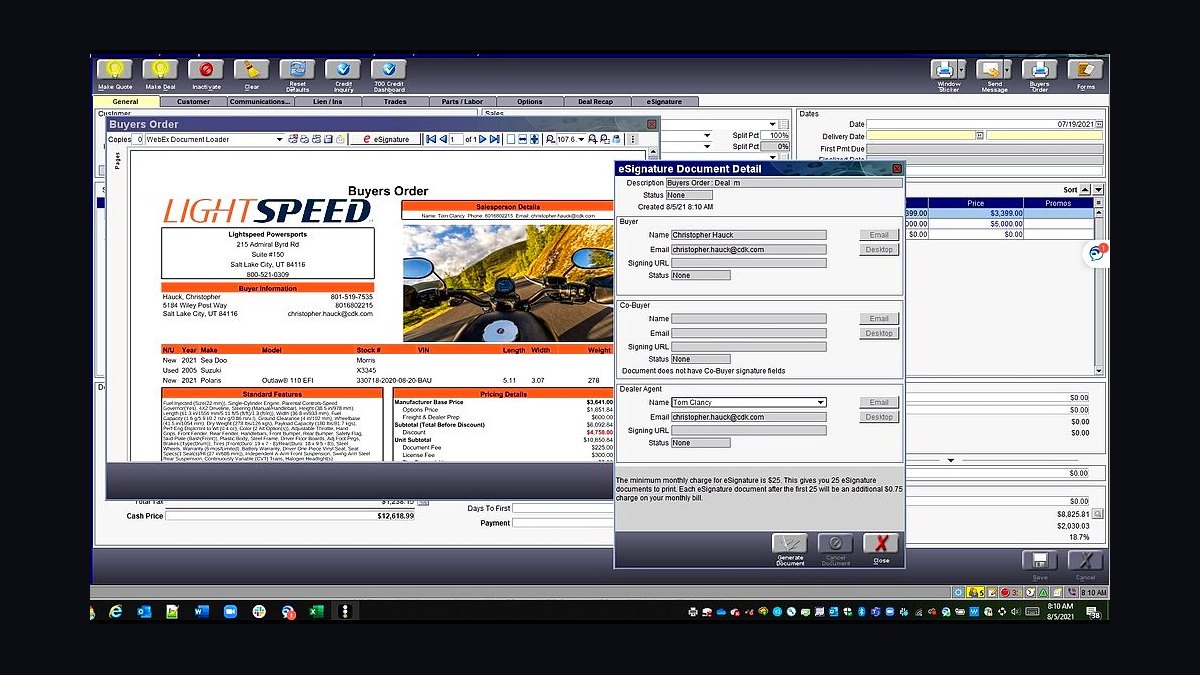Click the Buyer Desktop button
The image size is (1200, 675).
879,249
